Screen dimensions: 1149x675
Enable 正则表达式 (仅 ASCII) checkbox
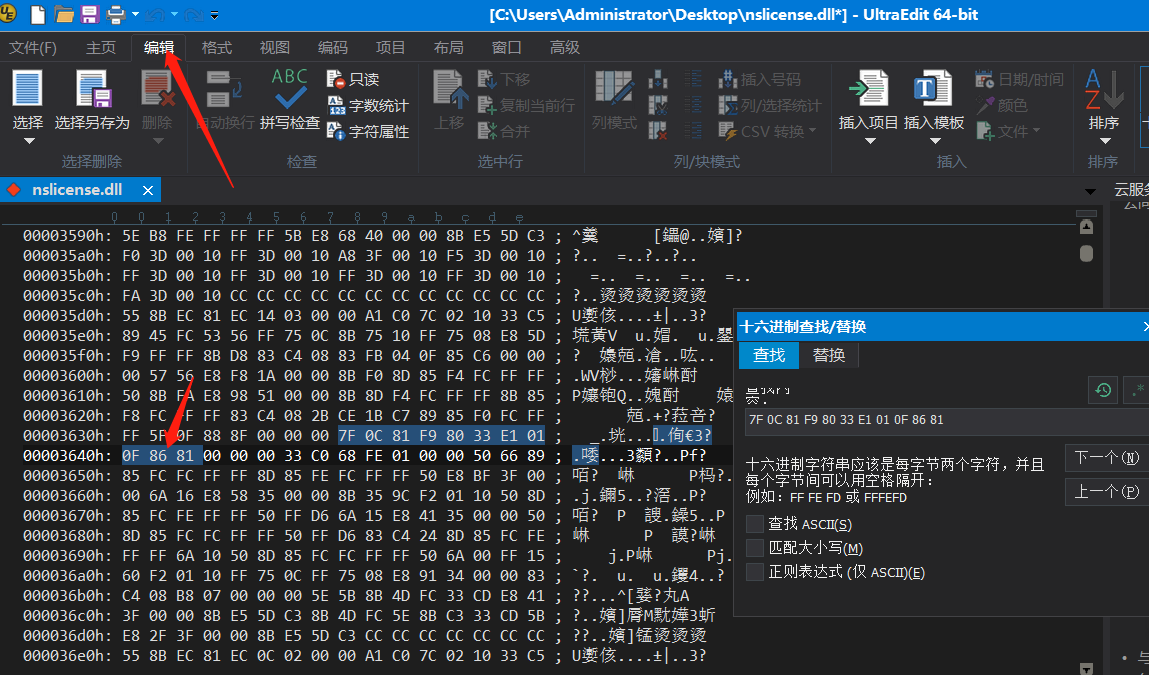pos(755,572)
